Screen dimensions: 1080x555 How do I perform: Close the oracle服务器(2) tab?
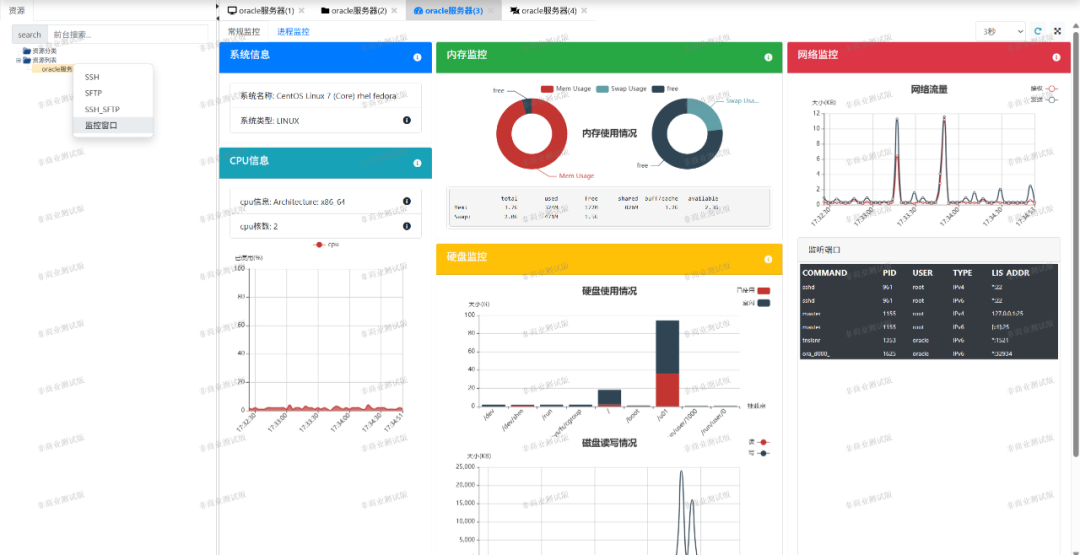pos(394,11)
